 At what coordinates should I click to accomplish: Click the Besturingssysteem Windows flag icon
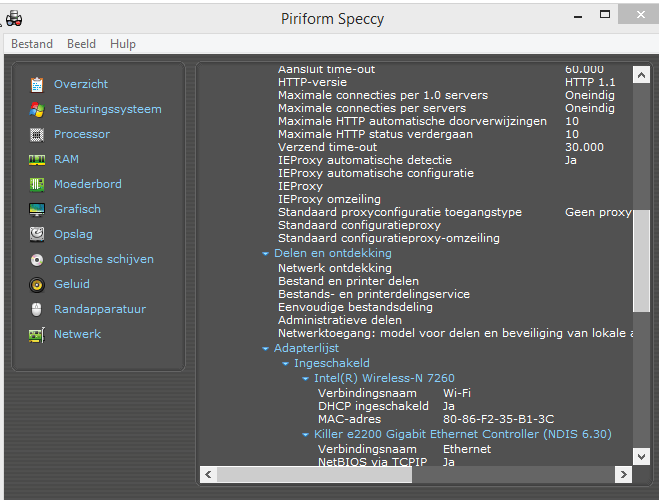click(x=37, y=109)
